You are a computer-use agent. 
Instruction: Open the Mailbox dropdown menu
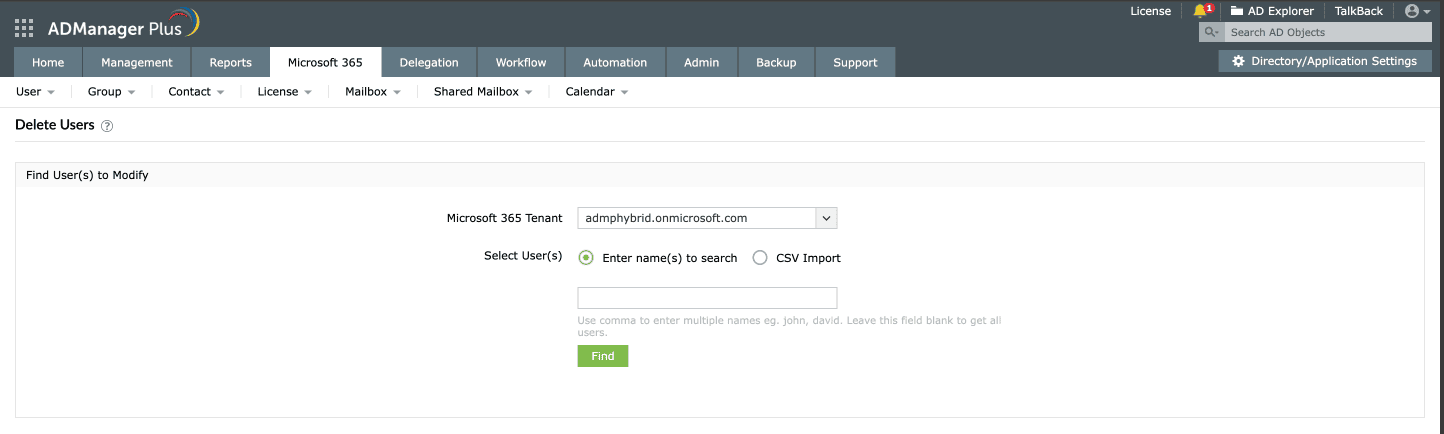point(373,92)
